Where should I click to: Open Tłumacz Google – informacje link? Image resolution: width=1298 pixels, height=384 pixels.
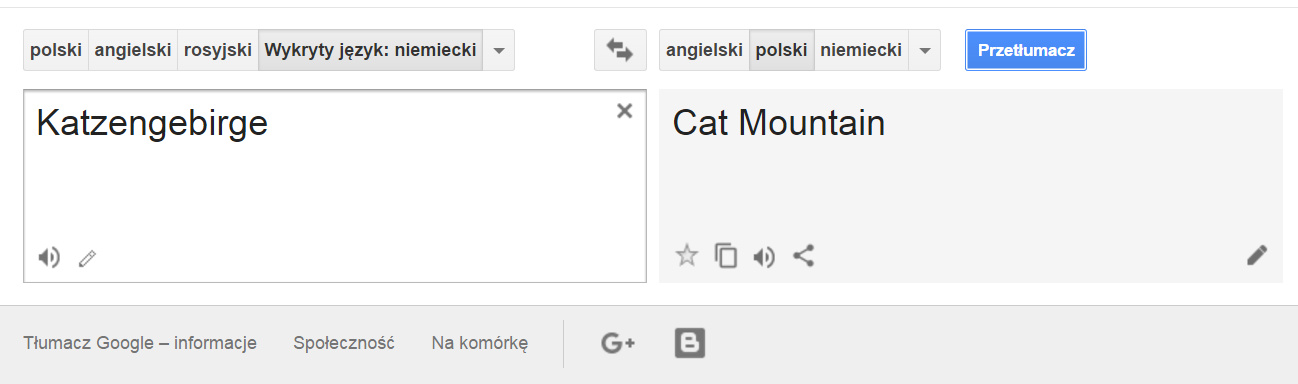[x=140, y=343]
